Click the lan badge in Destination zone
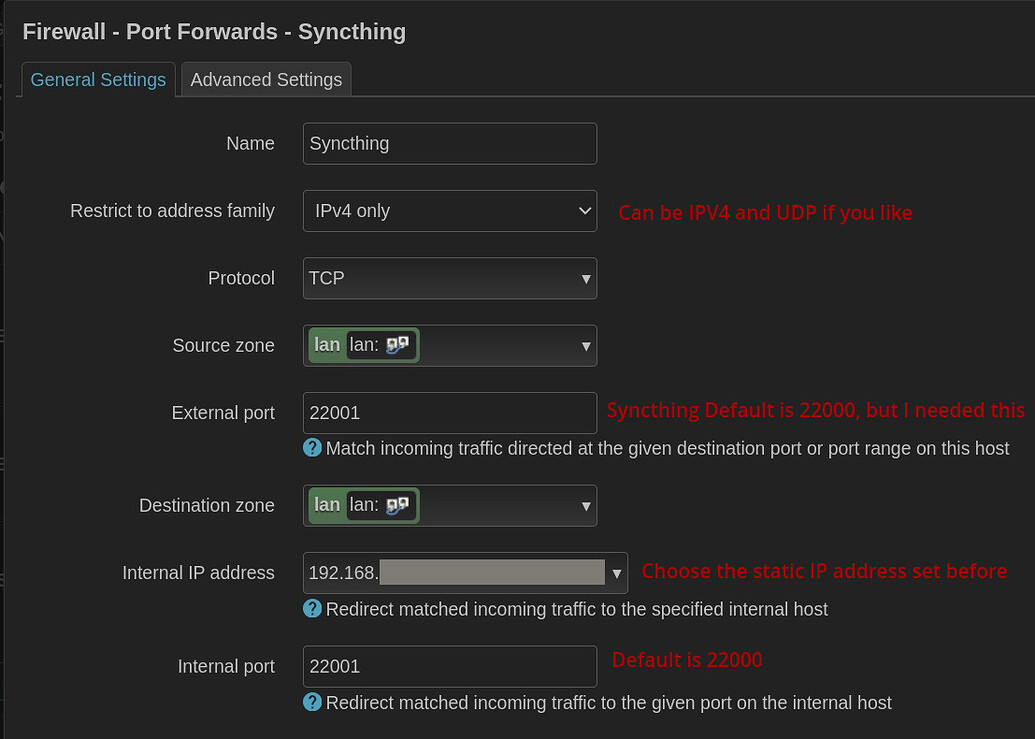 pos(327,504)
